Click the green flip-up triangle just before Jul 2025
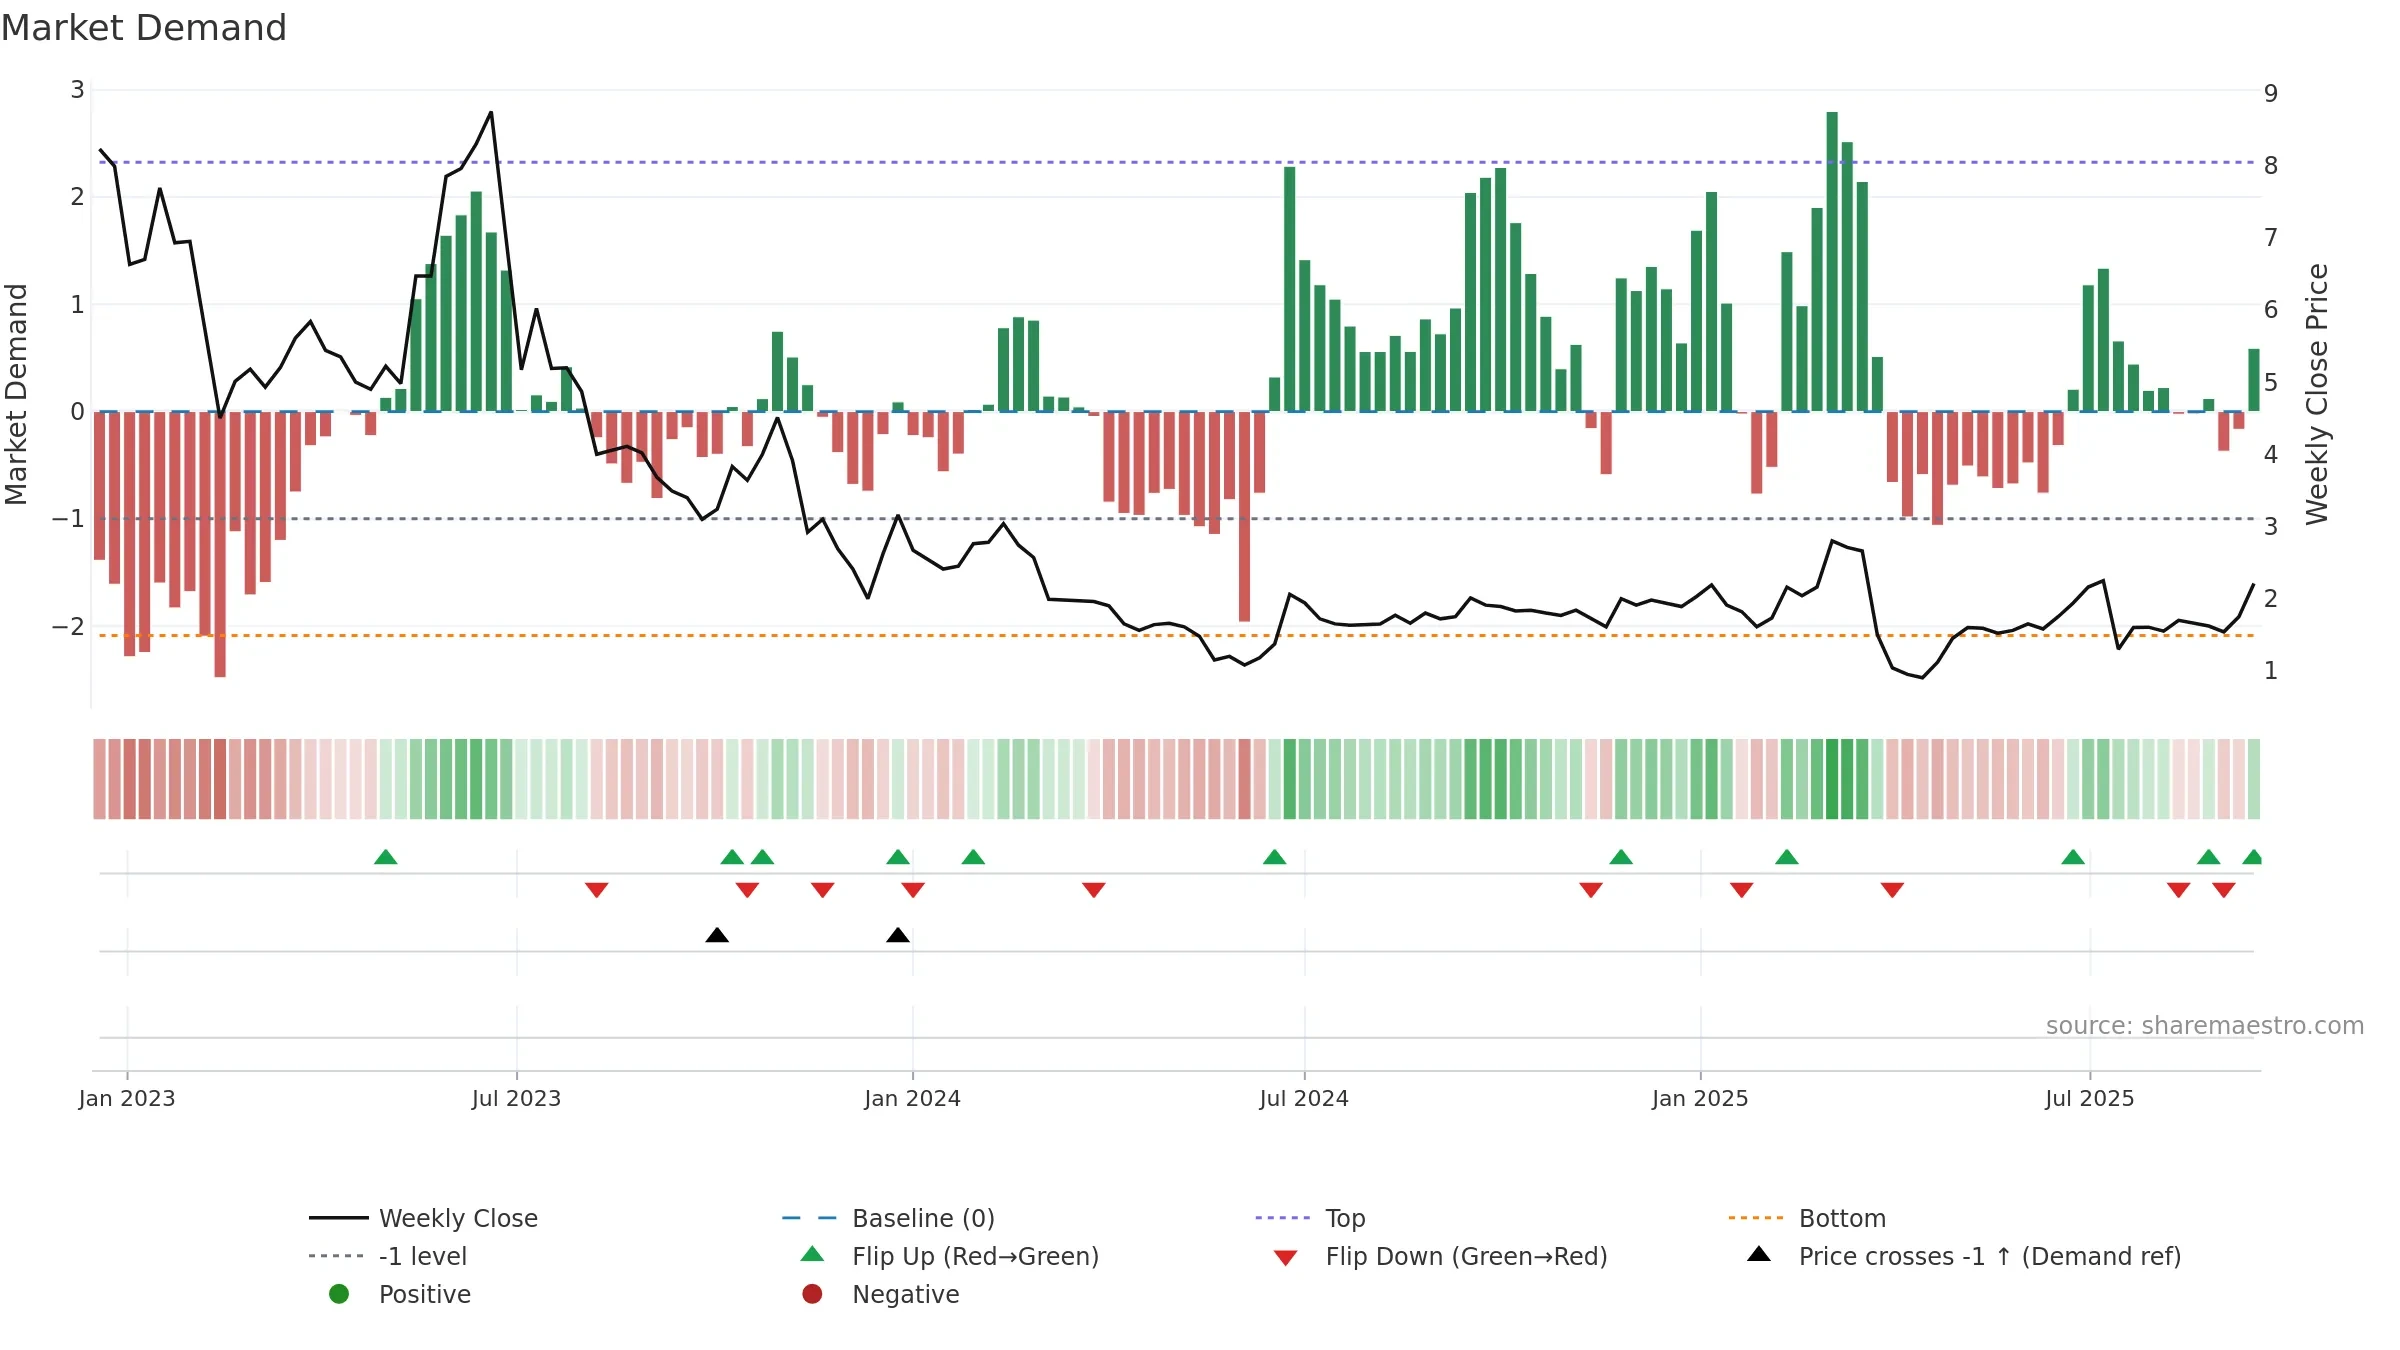Viewport: 2400px width, 1350px height. click(2073, 857)
